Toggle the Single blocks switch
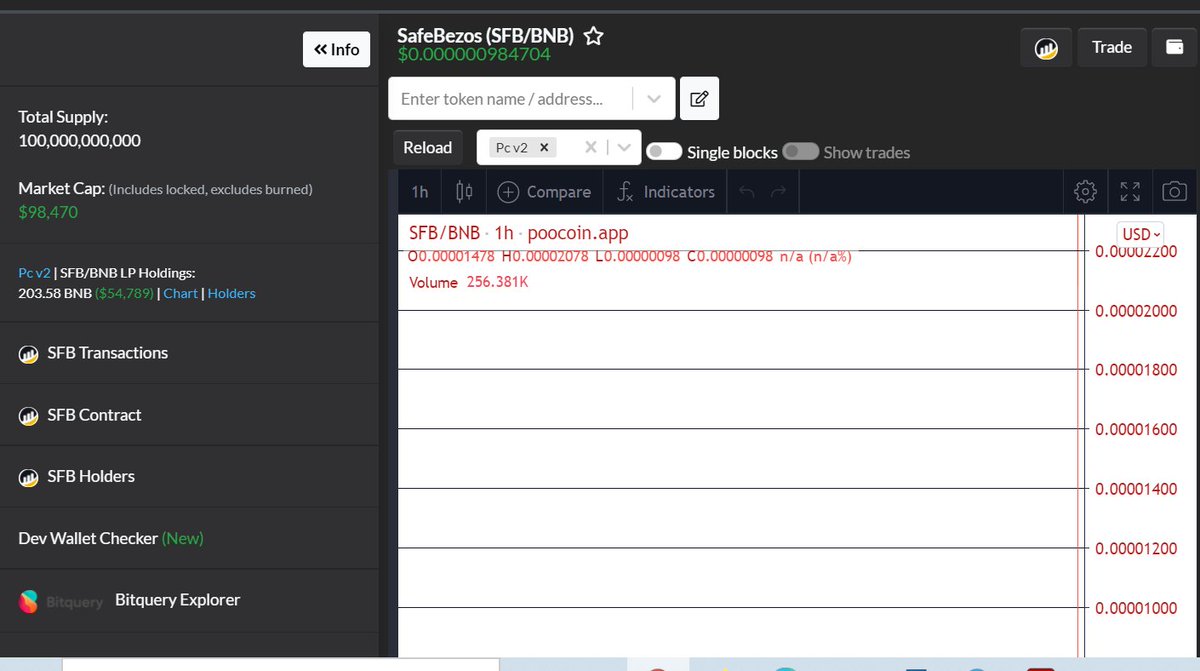Screen dimensions: 1200x671 pyautogui.click(x=664, y=151)
